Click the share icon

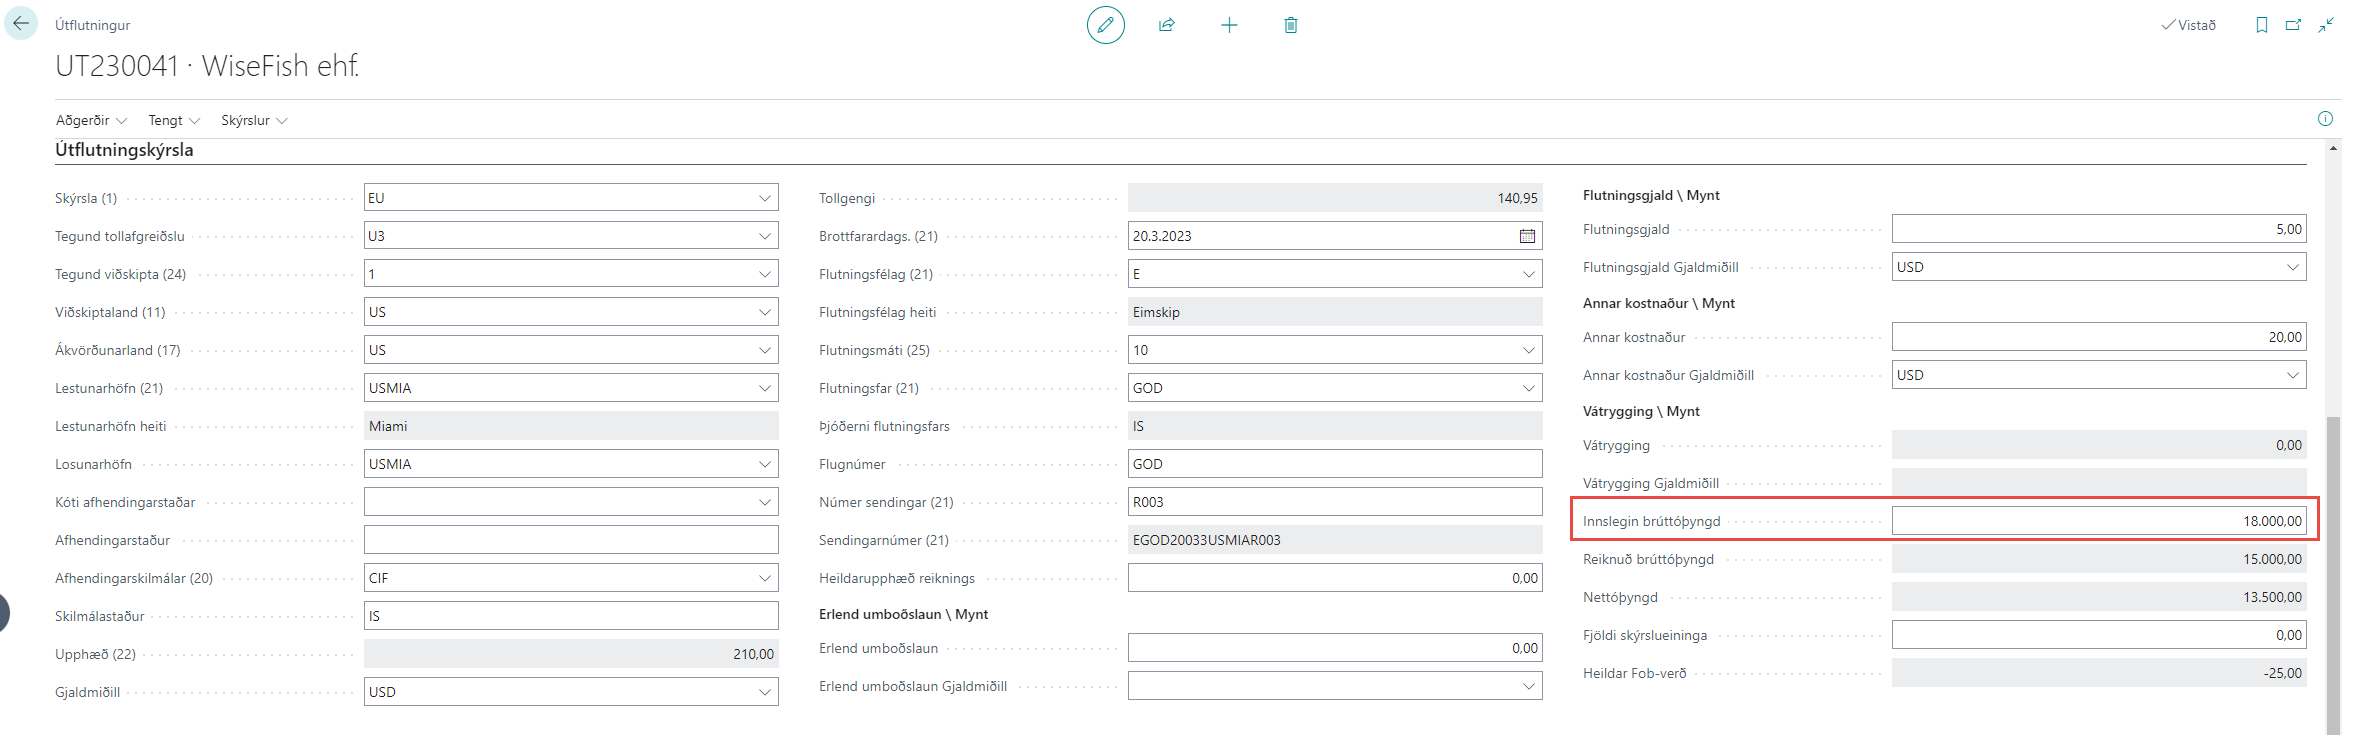tap(1167, 25)
